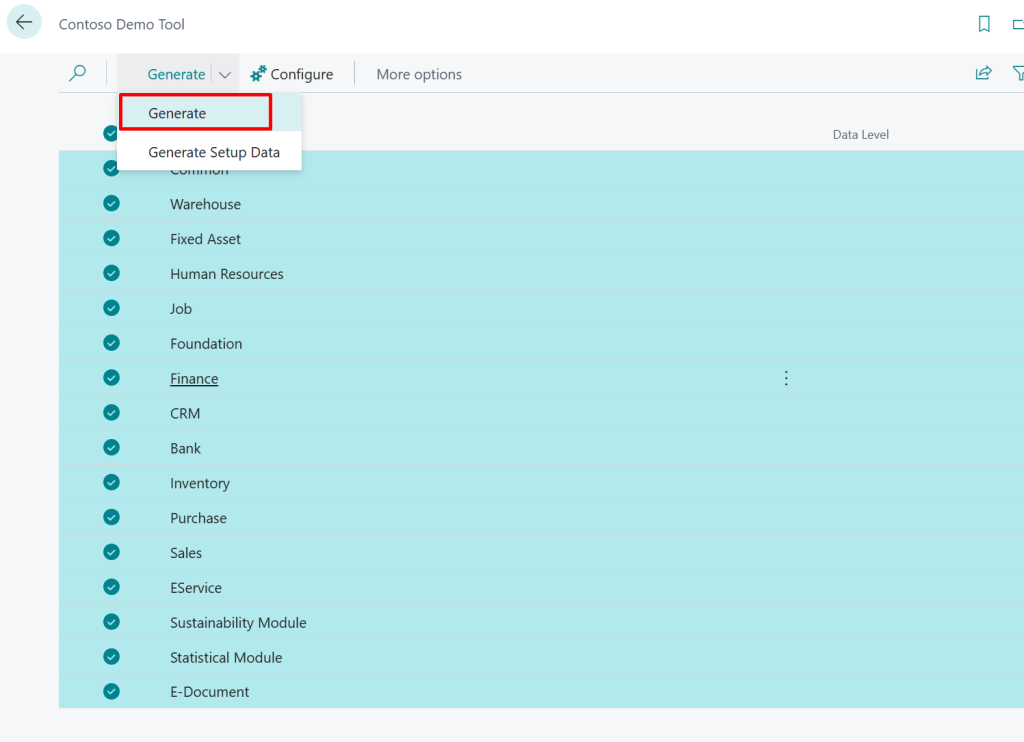Toggle the check mark beside Sustainability Module
This screenshot has height=742, width=1024.
[111, 622]
